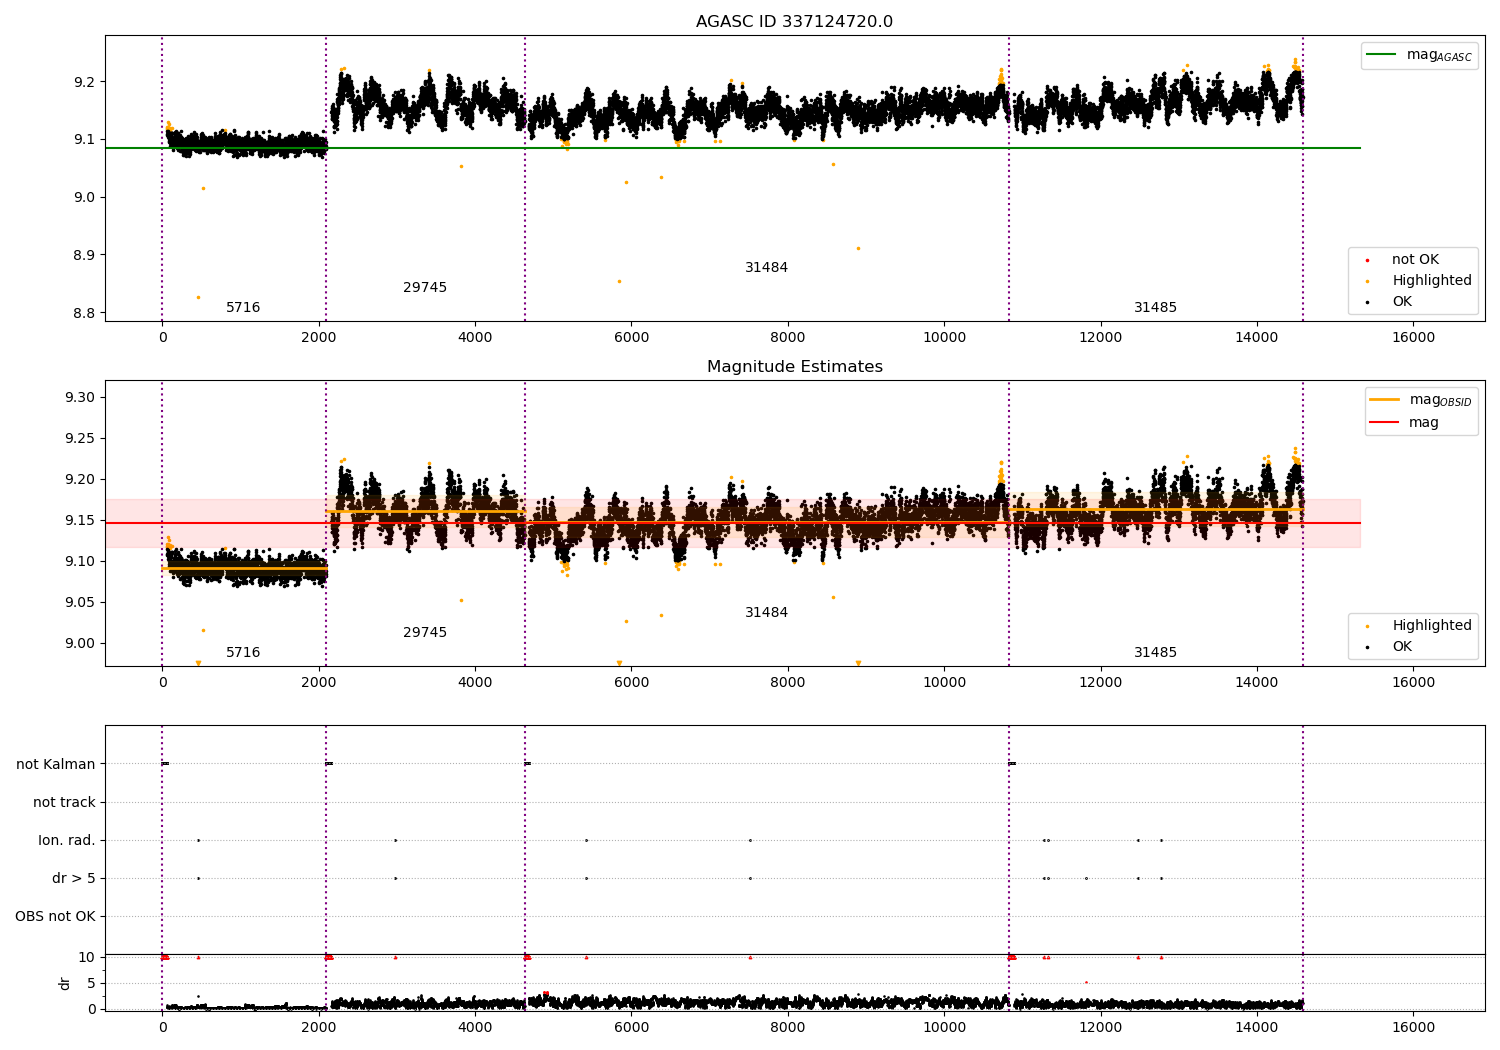
Task: Click the 'dr' axis label on the bottom panel
Action: point(65,983)
